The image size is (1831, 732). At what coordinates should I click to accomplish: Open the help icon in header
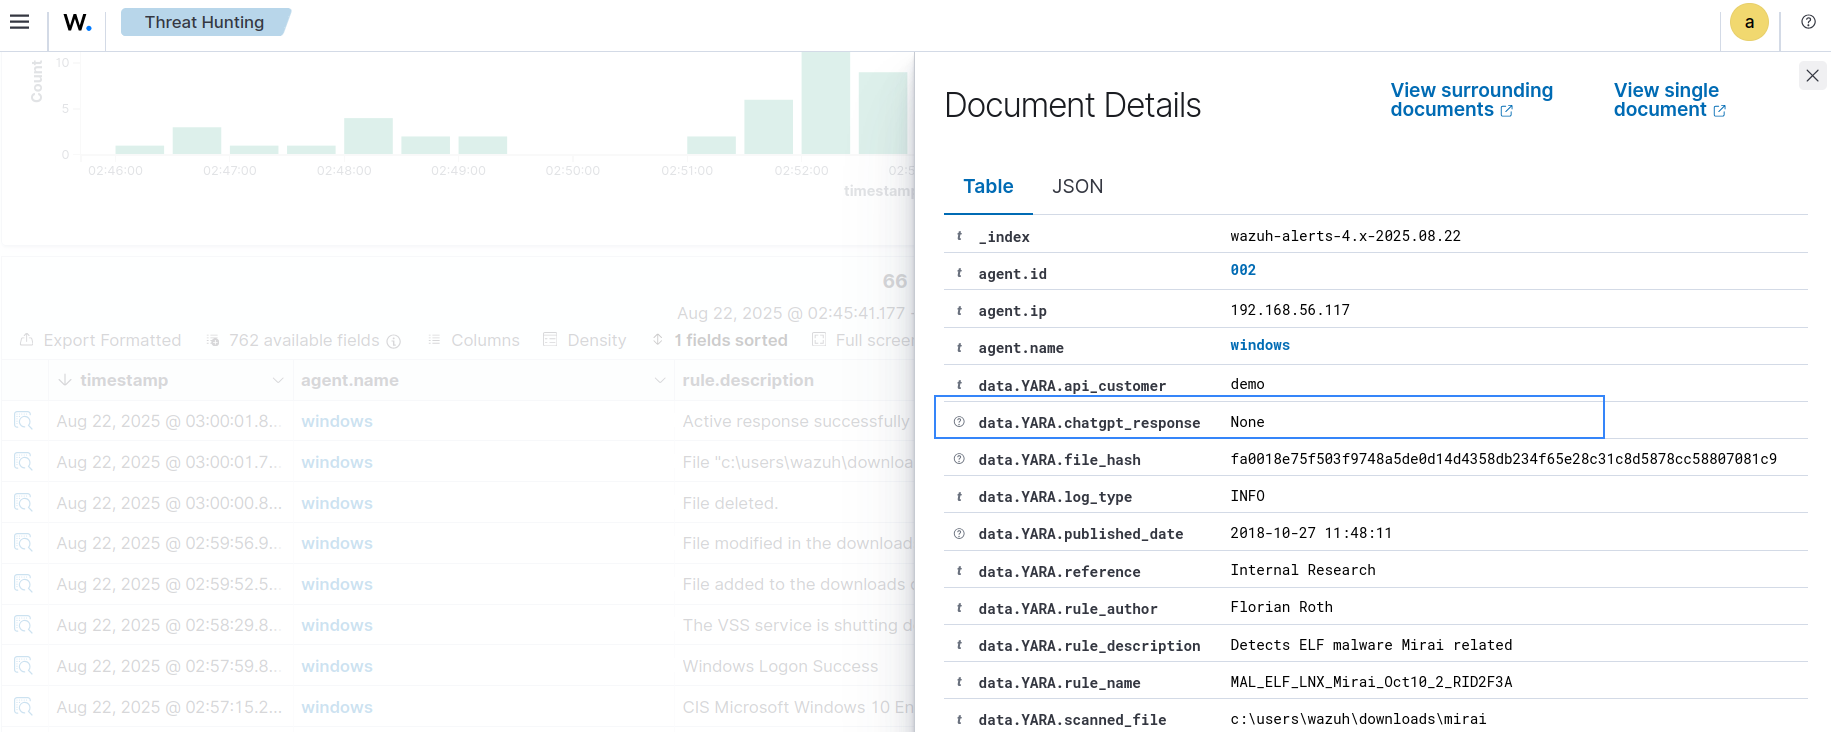coord(1808,22)
